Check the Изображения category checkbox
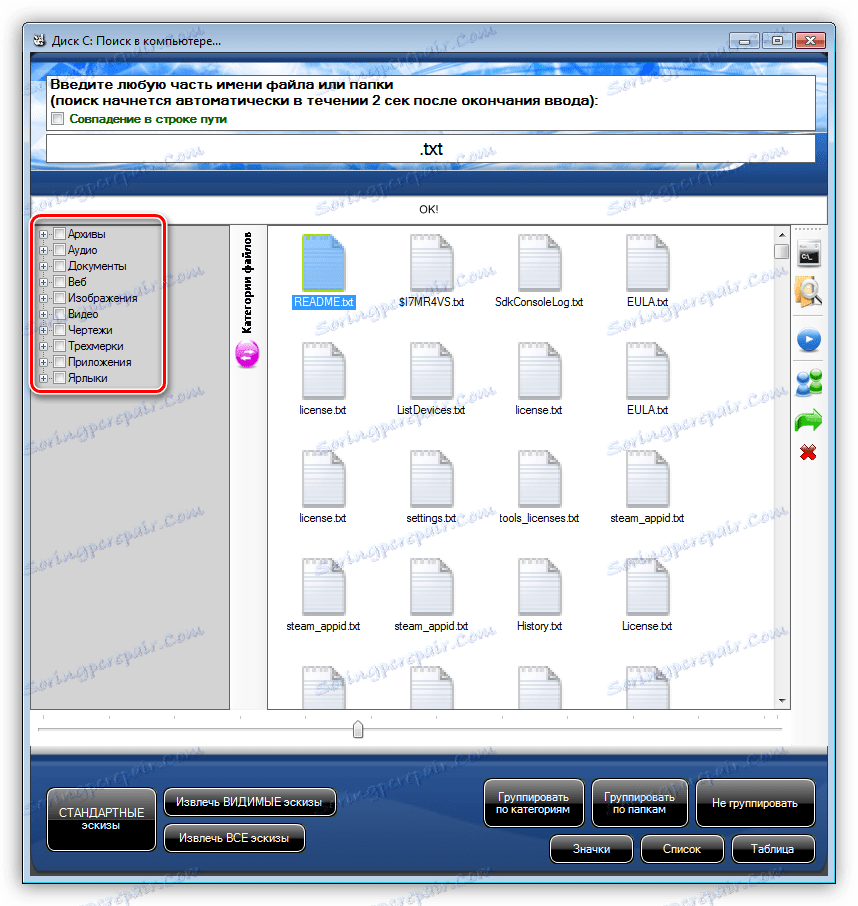 click(x=60, y=298)
